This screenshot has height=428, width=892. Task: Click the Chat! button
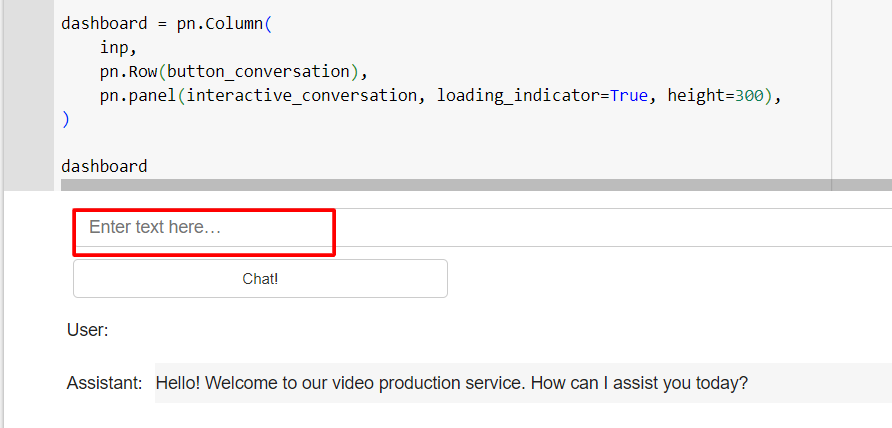260,278
